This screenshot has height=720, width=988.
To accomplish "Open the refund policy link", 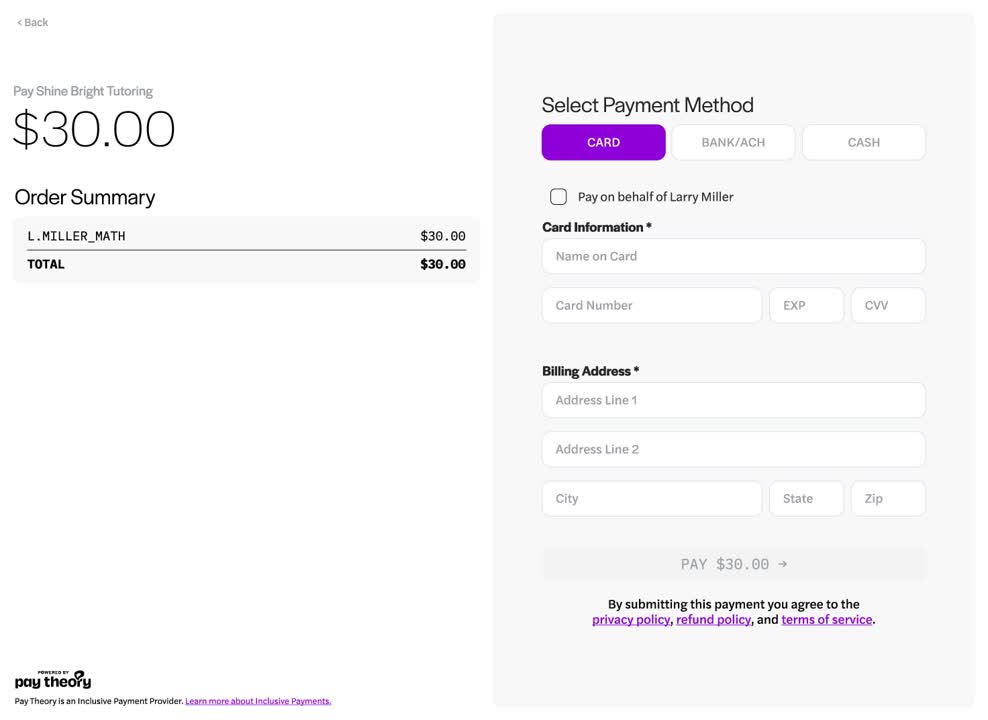I will (x=713, y=619).
